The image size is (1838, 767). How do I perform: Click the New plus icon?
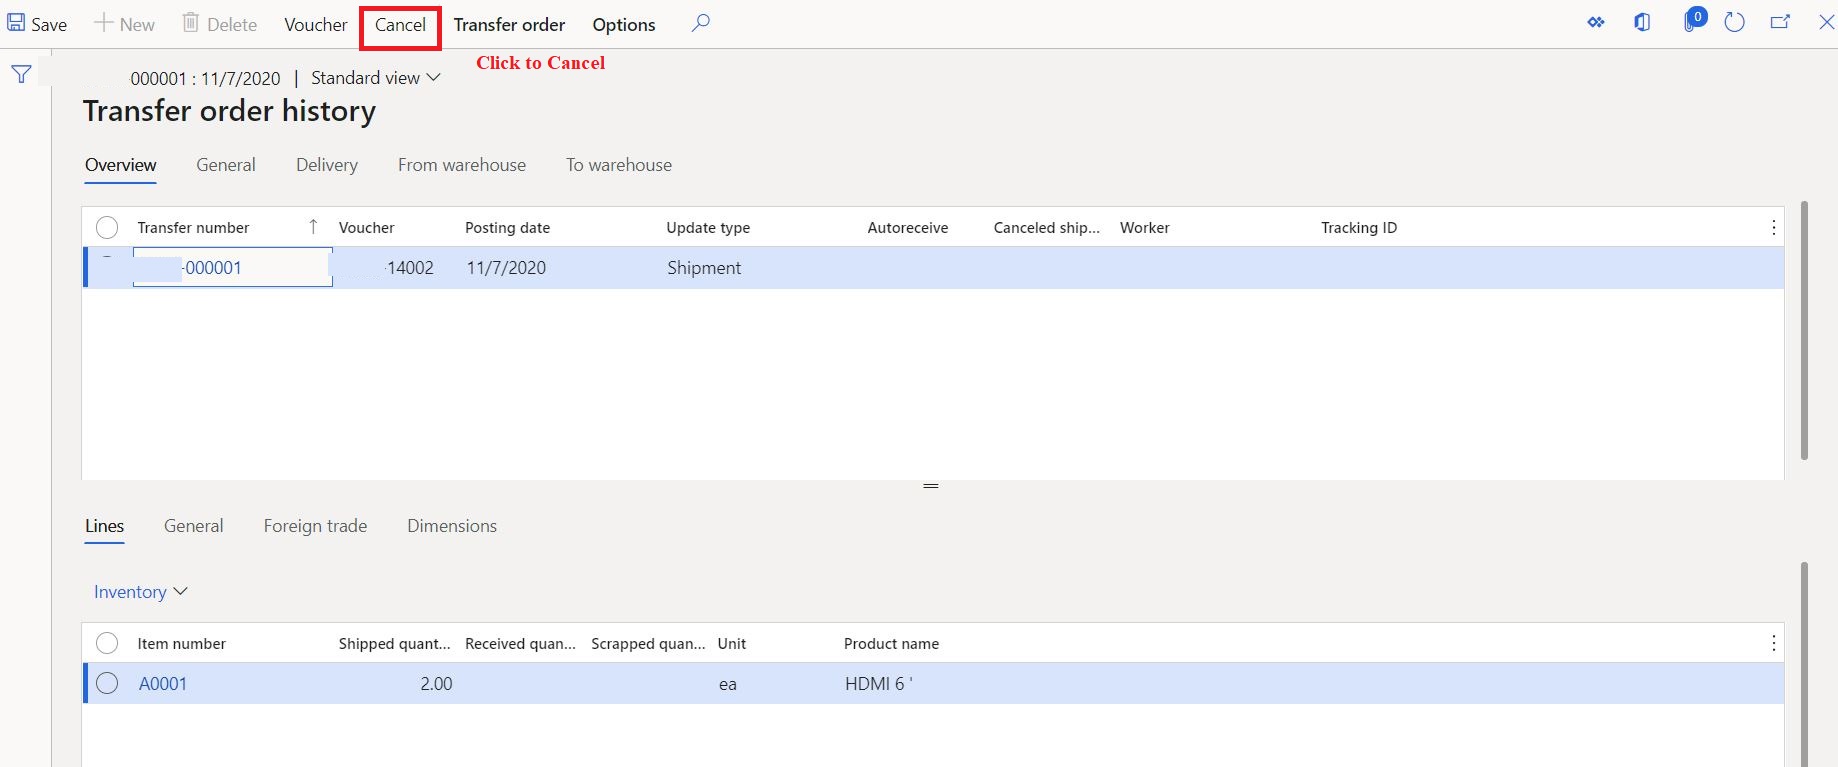point(103,23)
